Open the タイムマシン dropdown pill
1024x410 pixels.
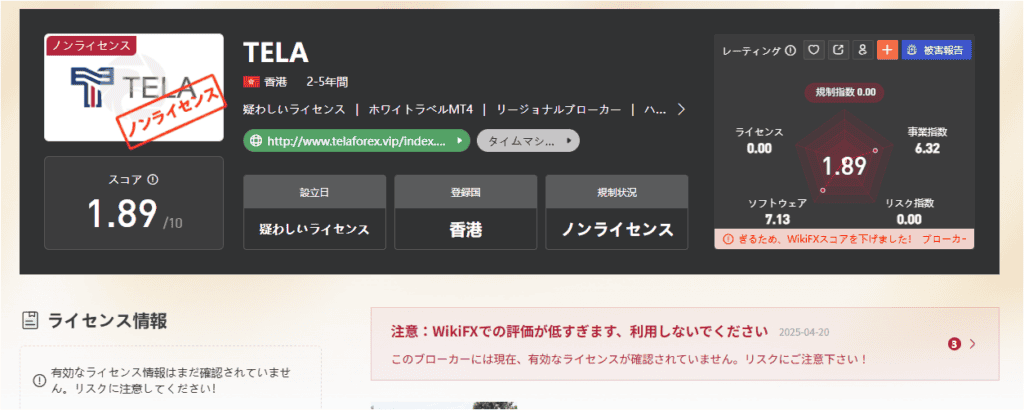(x=528, y=142)
